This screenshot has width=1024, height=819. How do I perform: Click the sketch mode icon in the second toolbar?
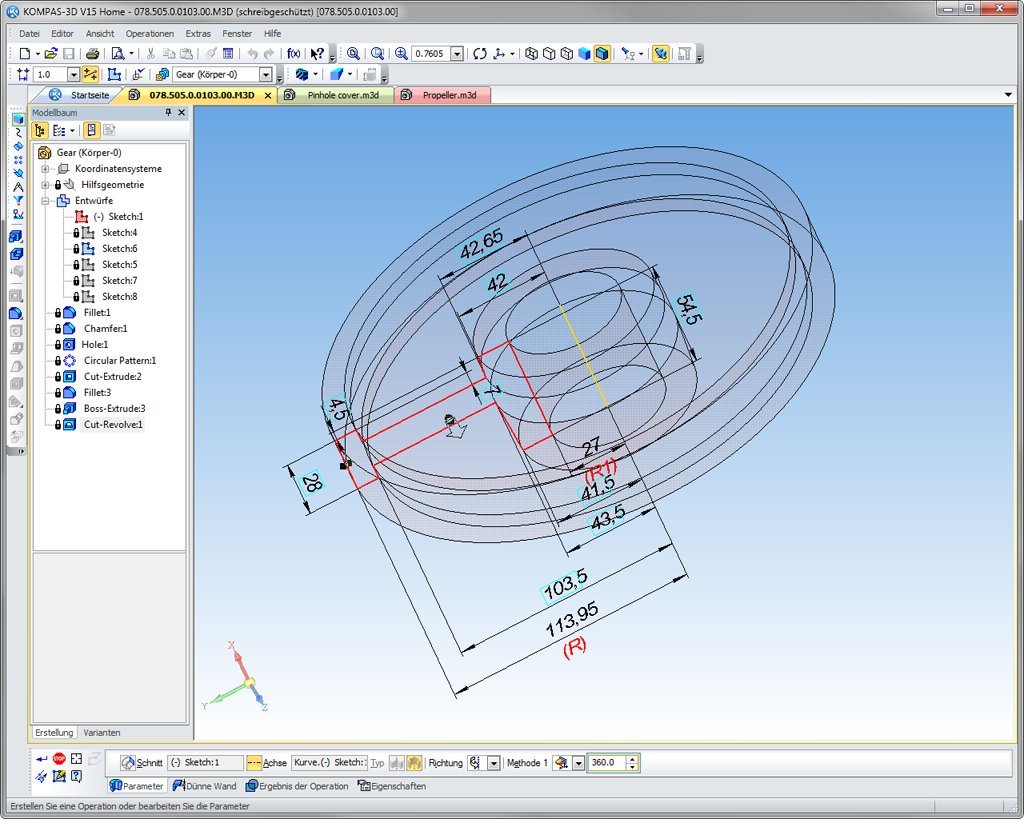pyautogui.click(x=114, y=74)
